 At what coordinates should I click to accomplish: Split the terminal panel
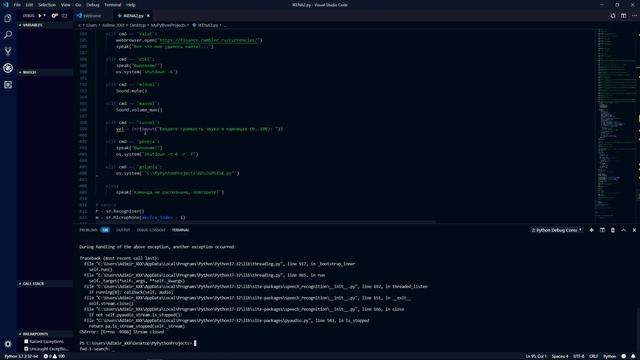click(x=602, y=230)
